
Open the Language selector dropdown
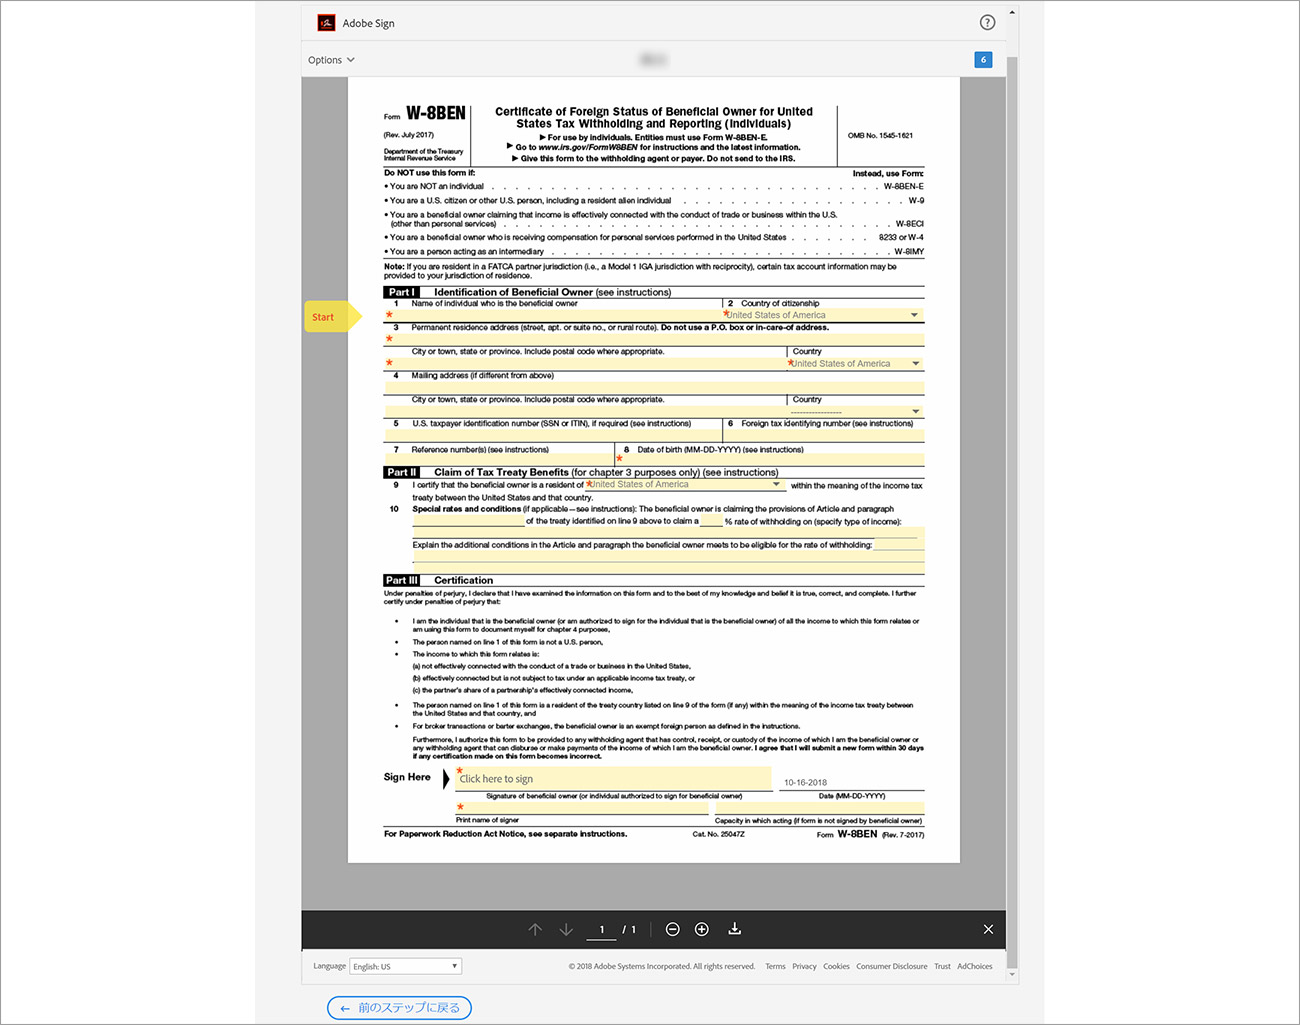click(406, 966)
